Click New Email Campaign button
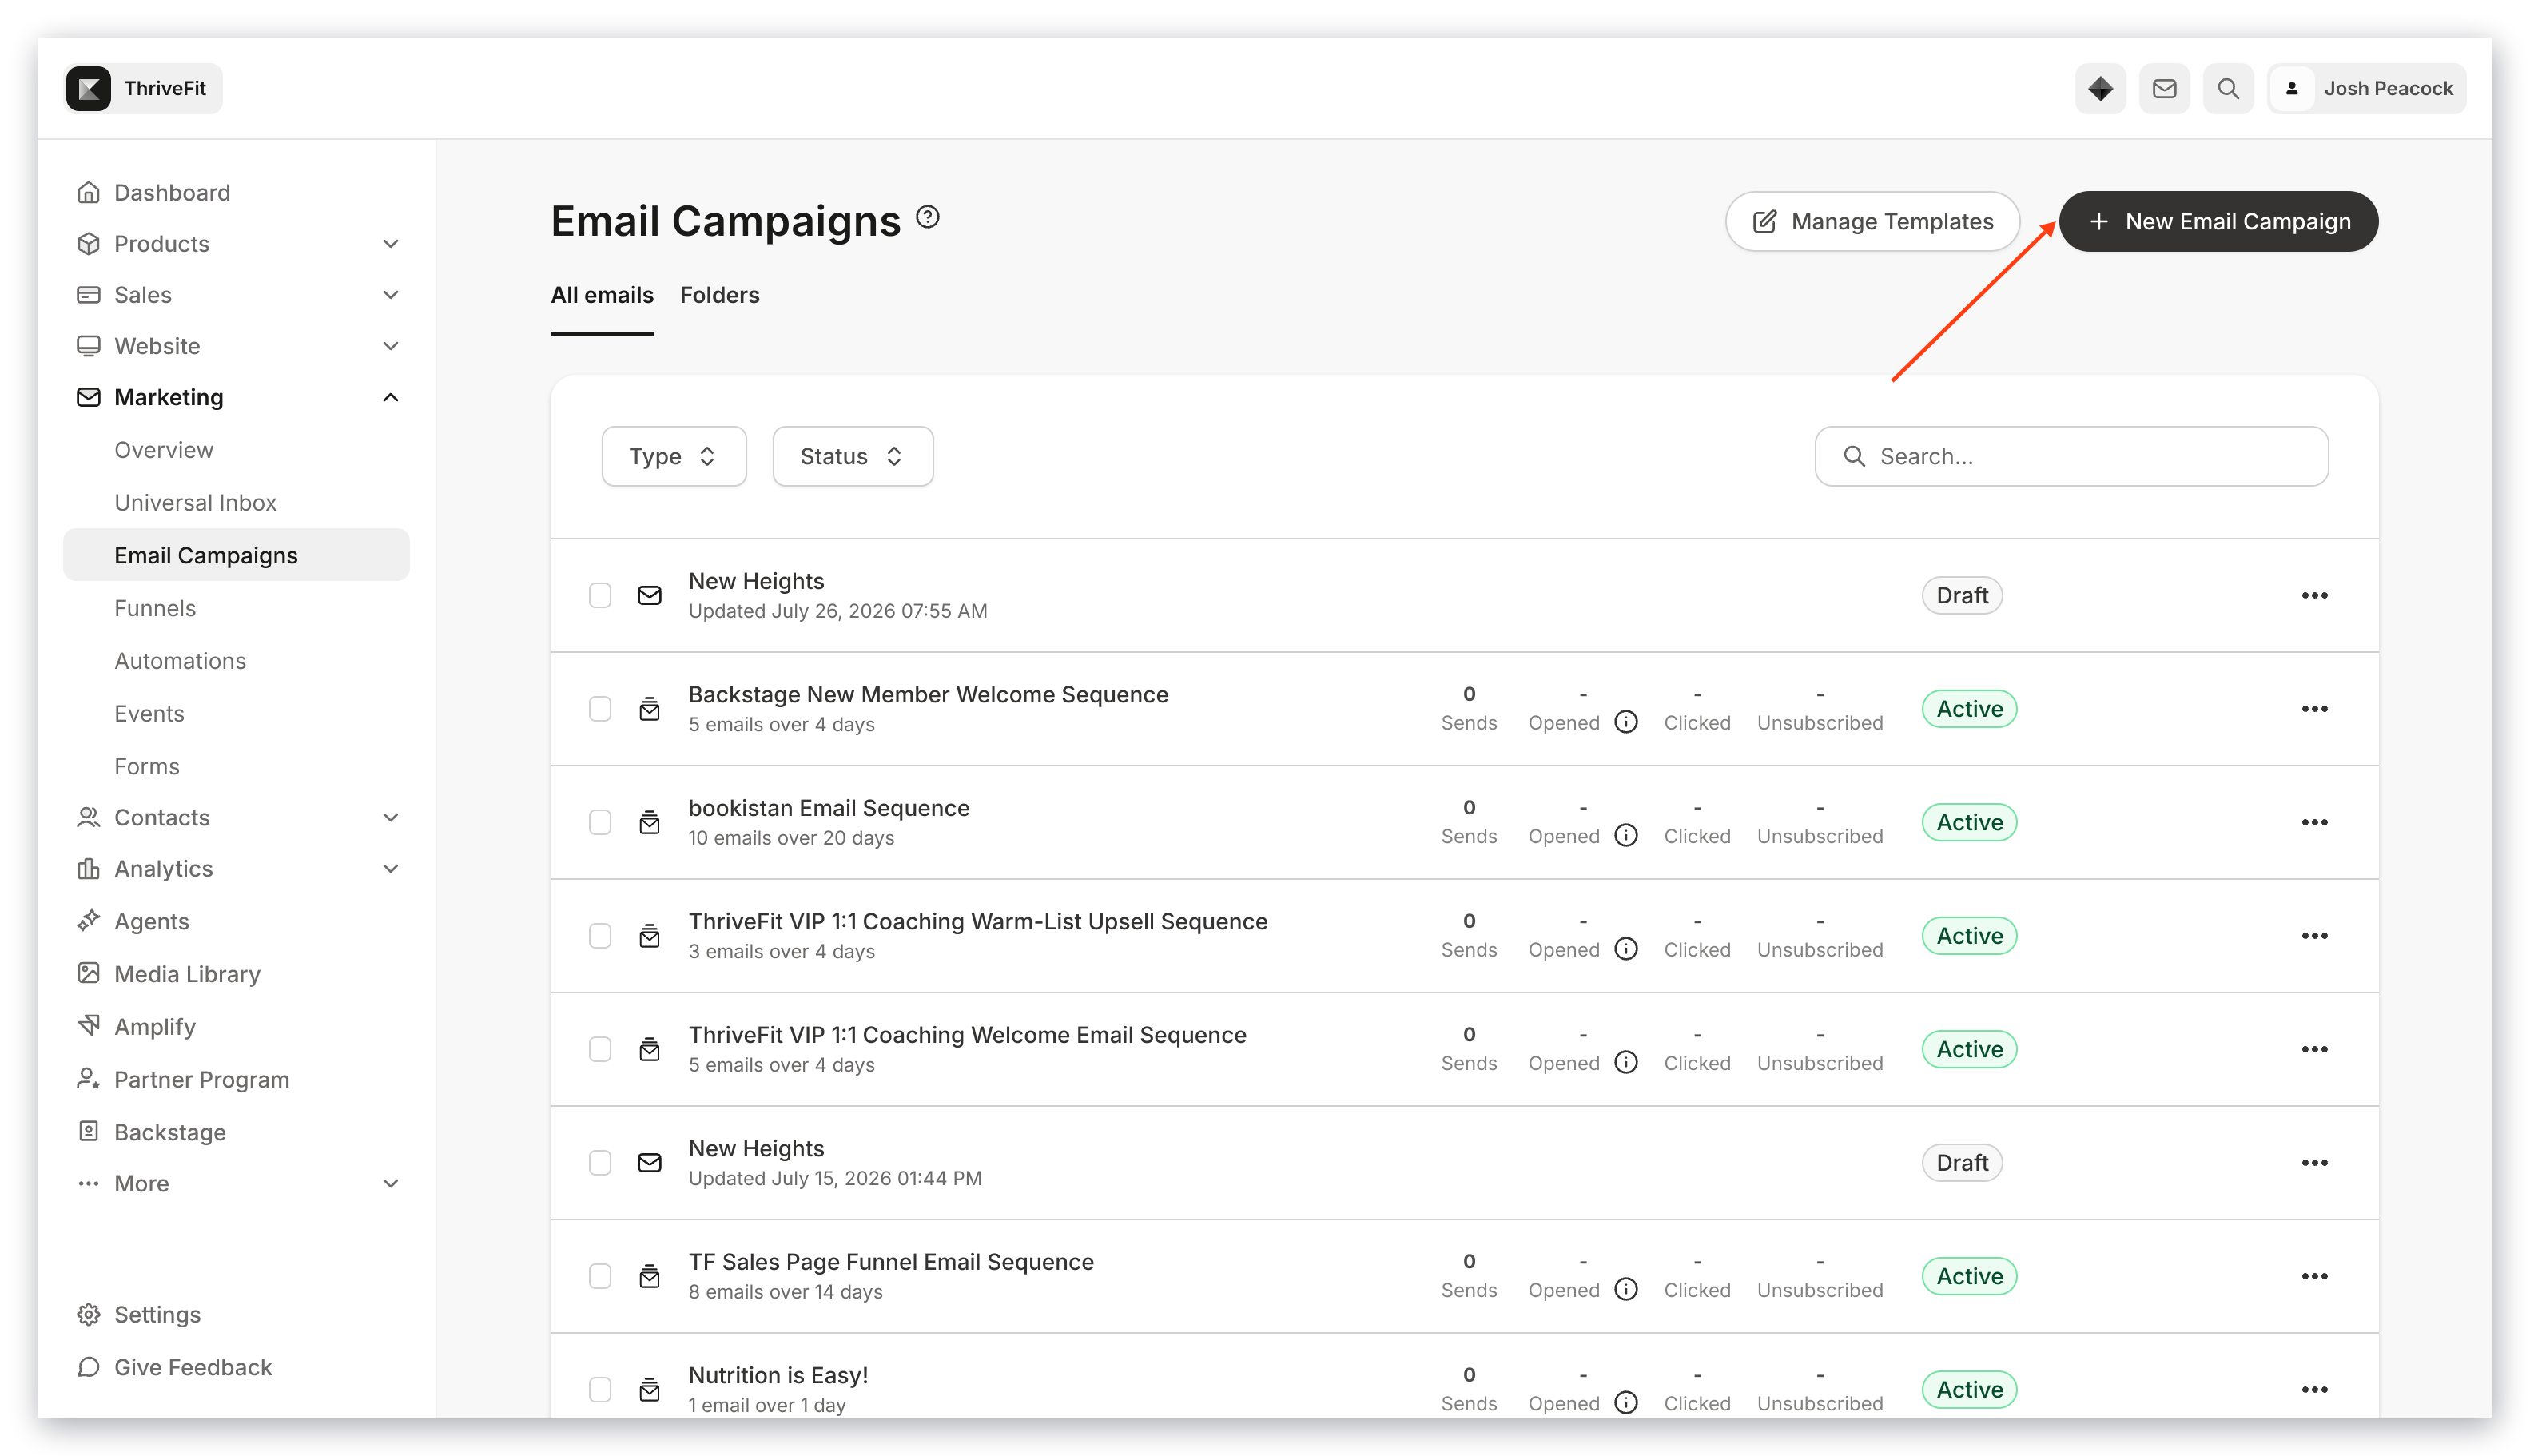2530x1456 pixels. [2218, 221]
